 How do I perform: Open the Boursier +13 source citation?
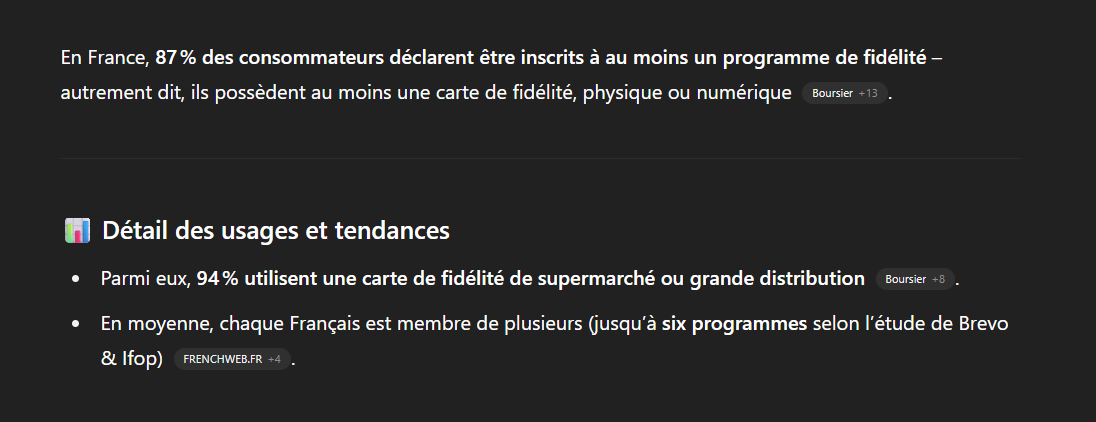click(844, 94)
